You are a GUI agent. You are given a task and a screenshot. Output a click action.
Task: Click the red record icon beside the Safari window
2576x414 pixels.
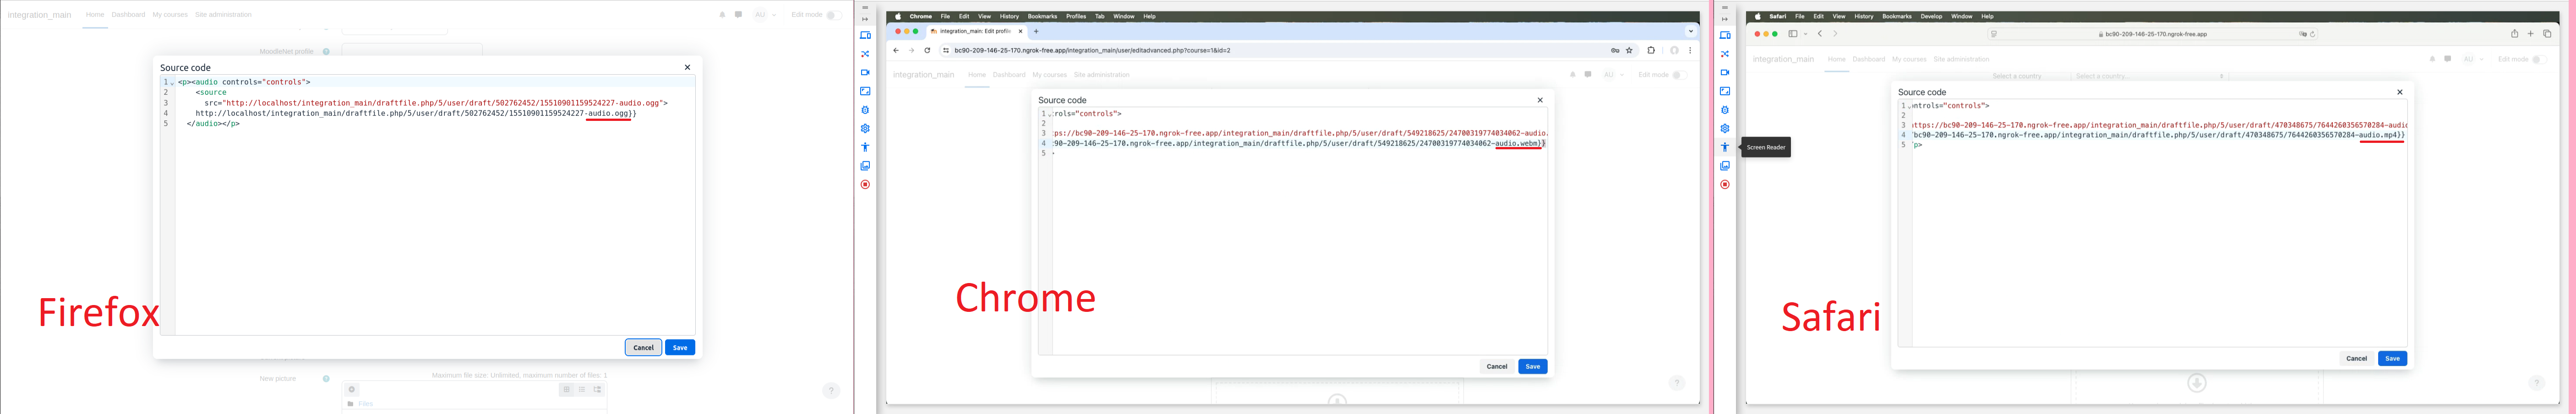pos(1725,185)
